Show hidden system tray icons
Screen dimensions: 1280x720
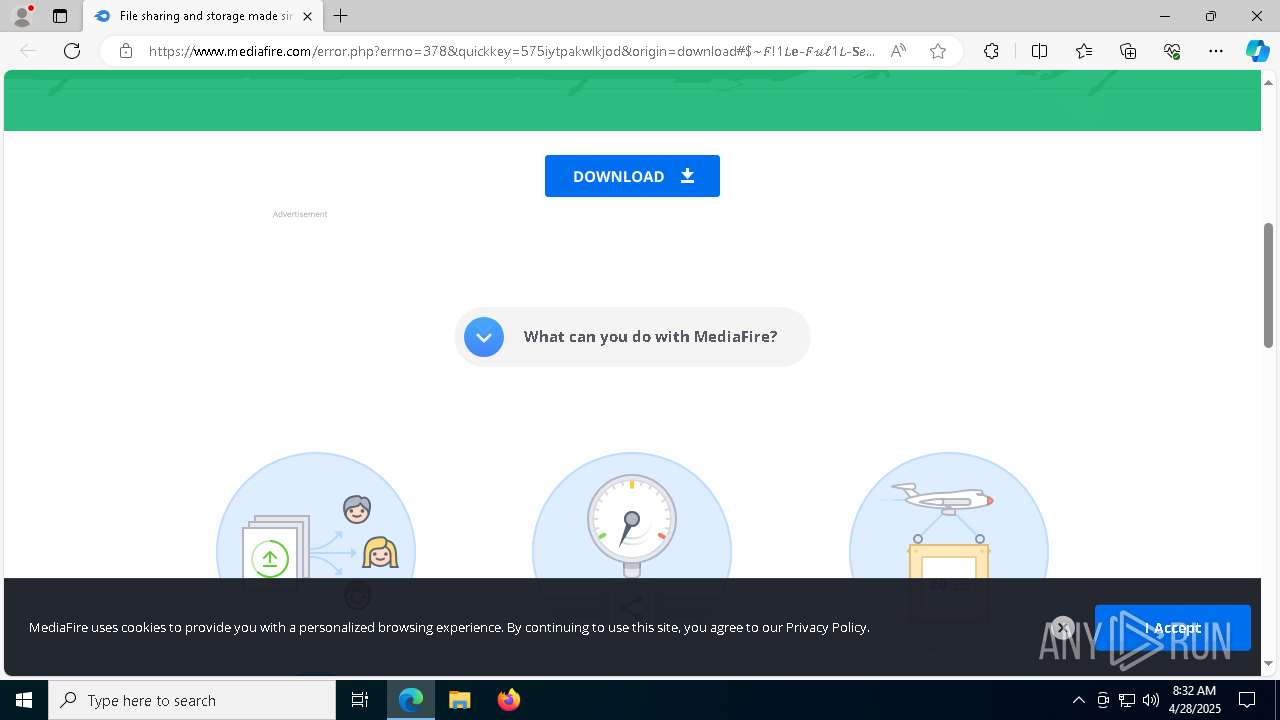(1078, 700)
